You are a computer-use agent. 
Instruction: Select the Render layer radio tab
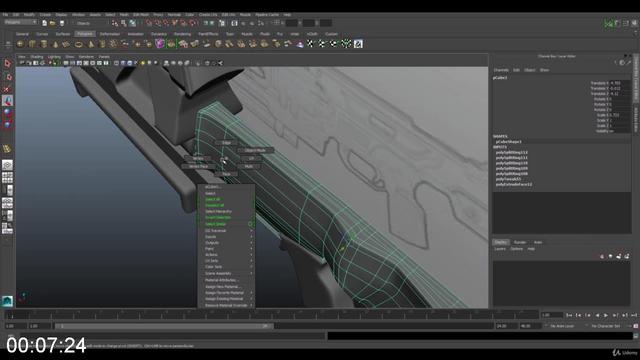[520, 242]
